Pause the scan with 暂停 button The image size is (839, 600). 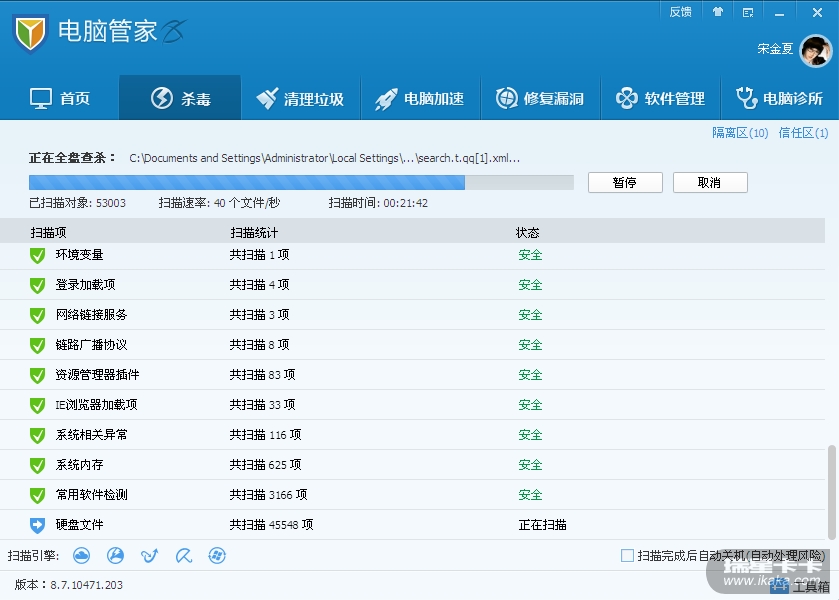[624, 182]
